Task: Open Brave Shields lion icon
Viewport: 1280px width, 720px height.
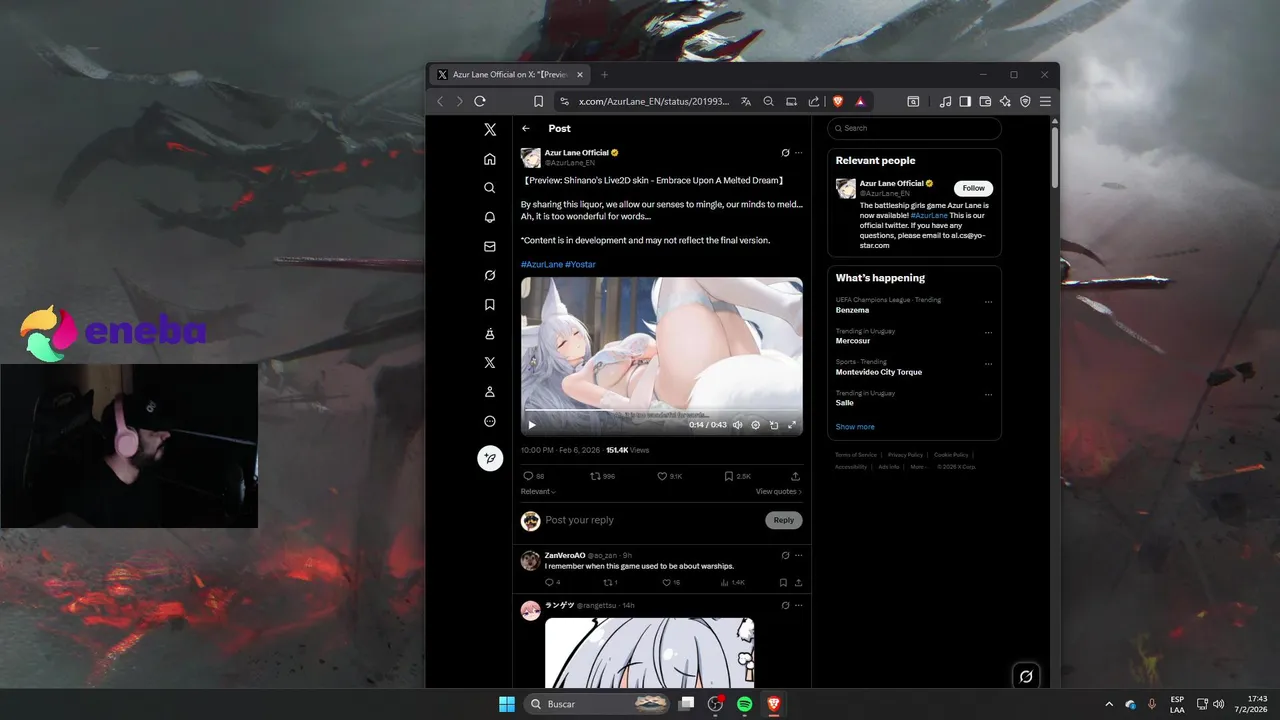Action: (x=838, y=101)
